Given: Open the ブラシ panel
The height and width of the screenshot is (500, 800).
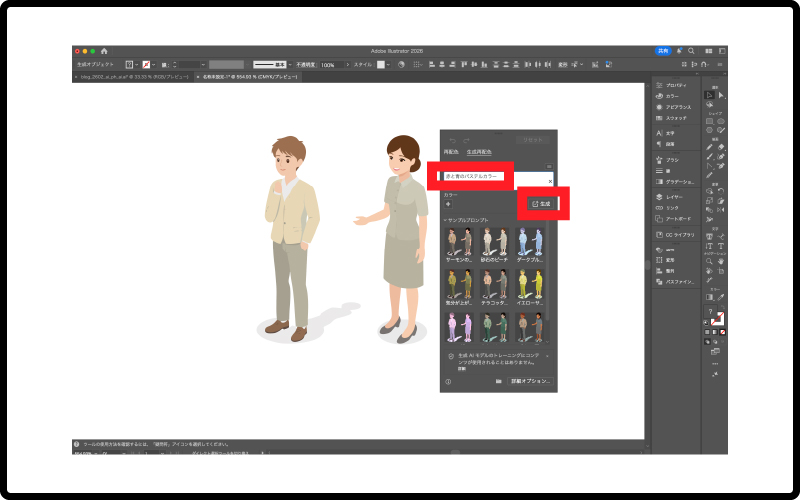Looking at the screenshot, I should click(x=673, y=159).
